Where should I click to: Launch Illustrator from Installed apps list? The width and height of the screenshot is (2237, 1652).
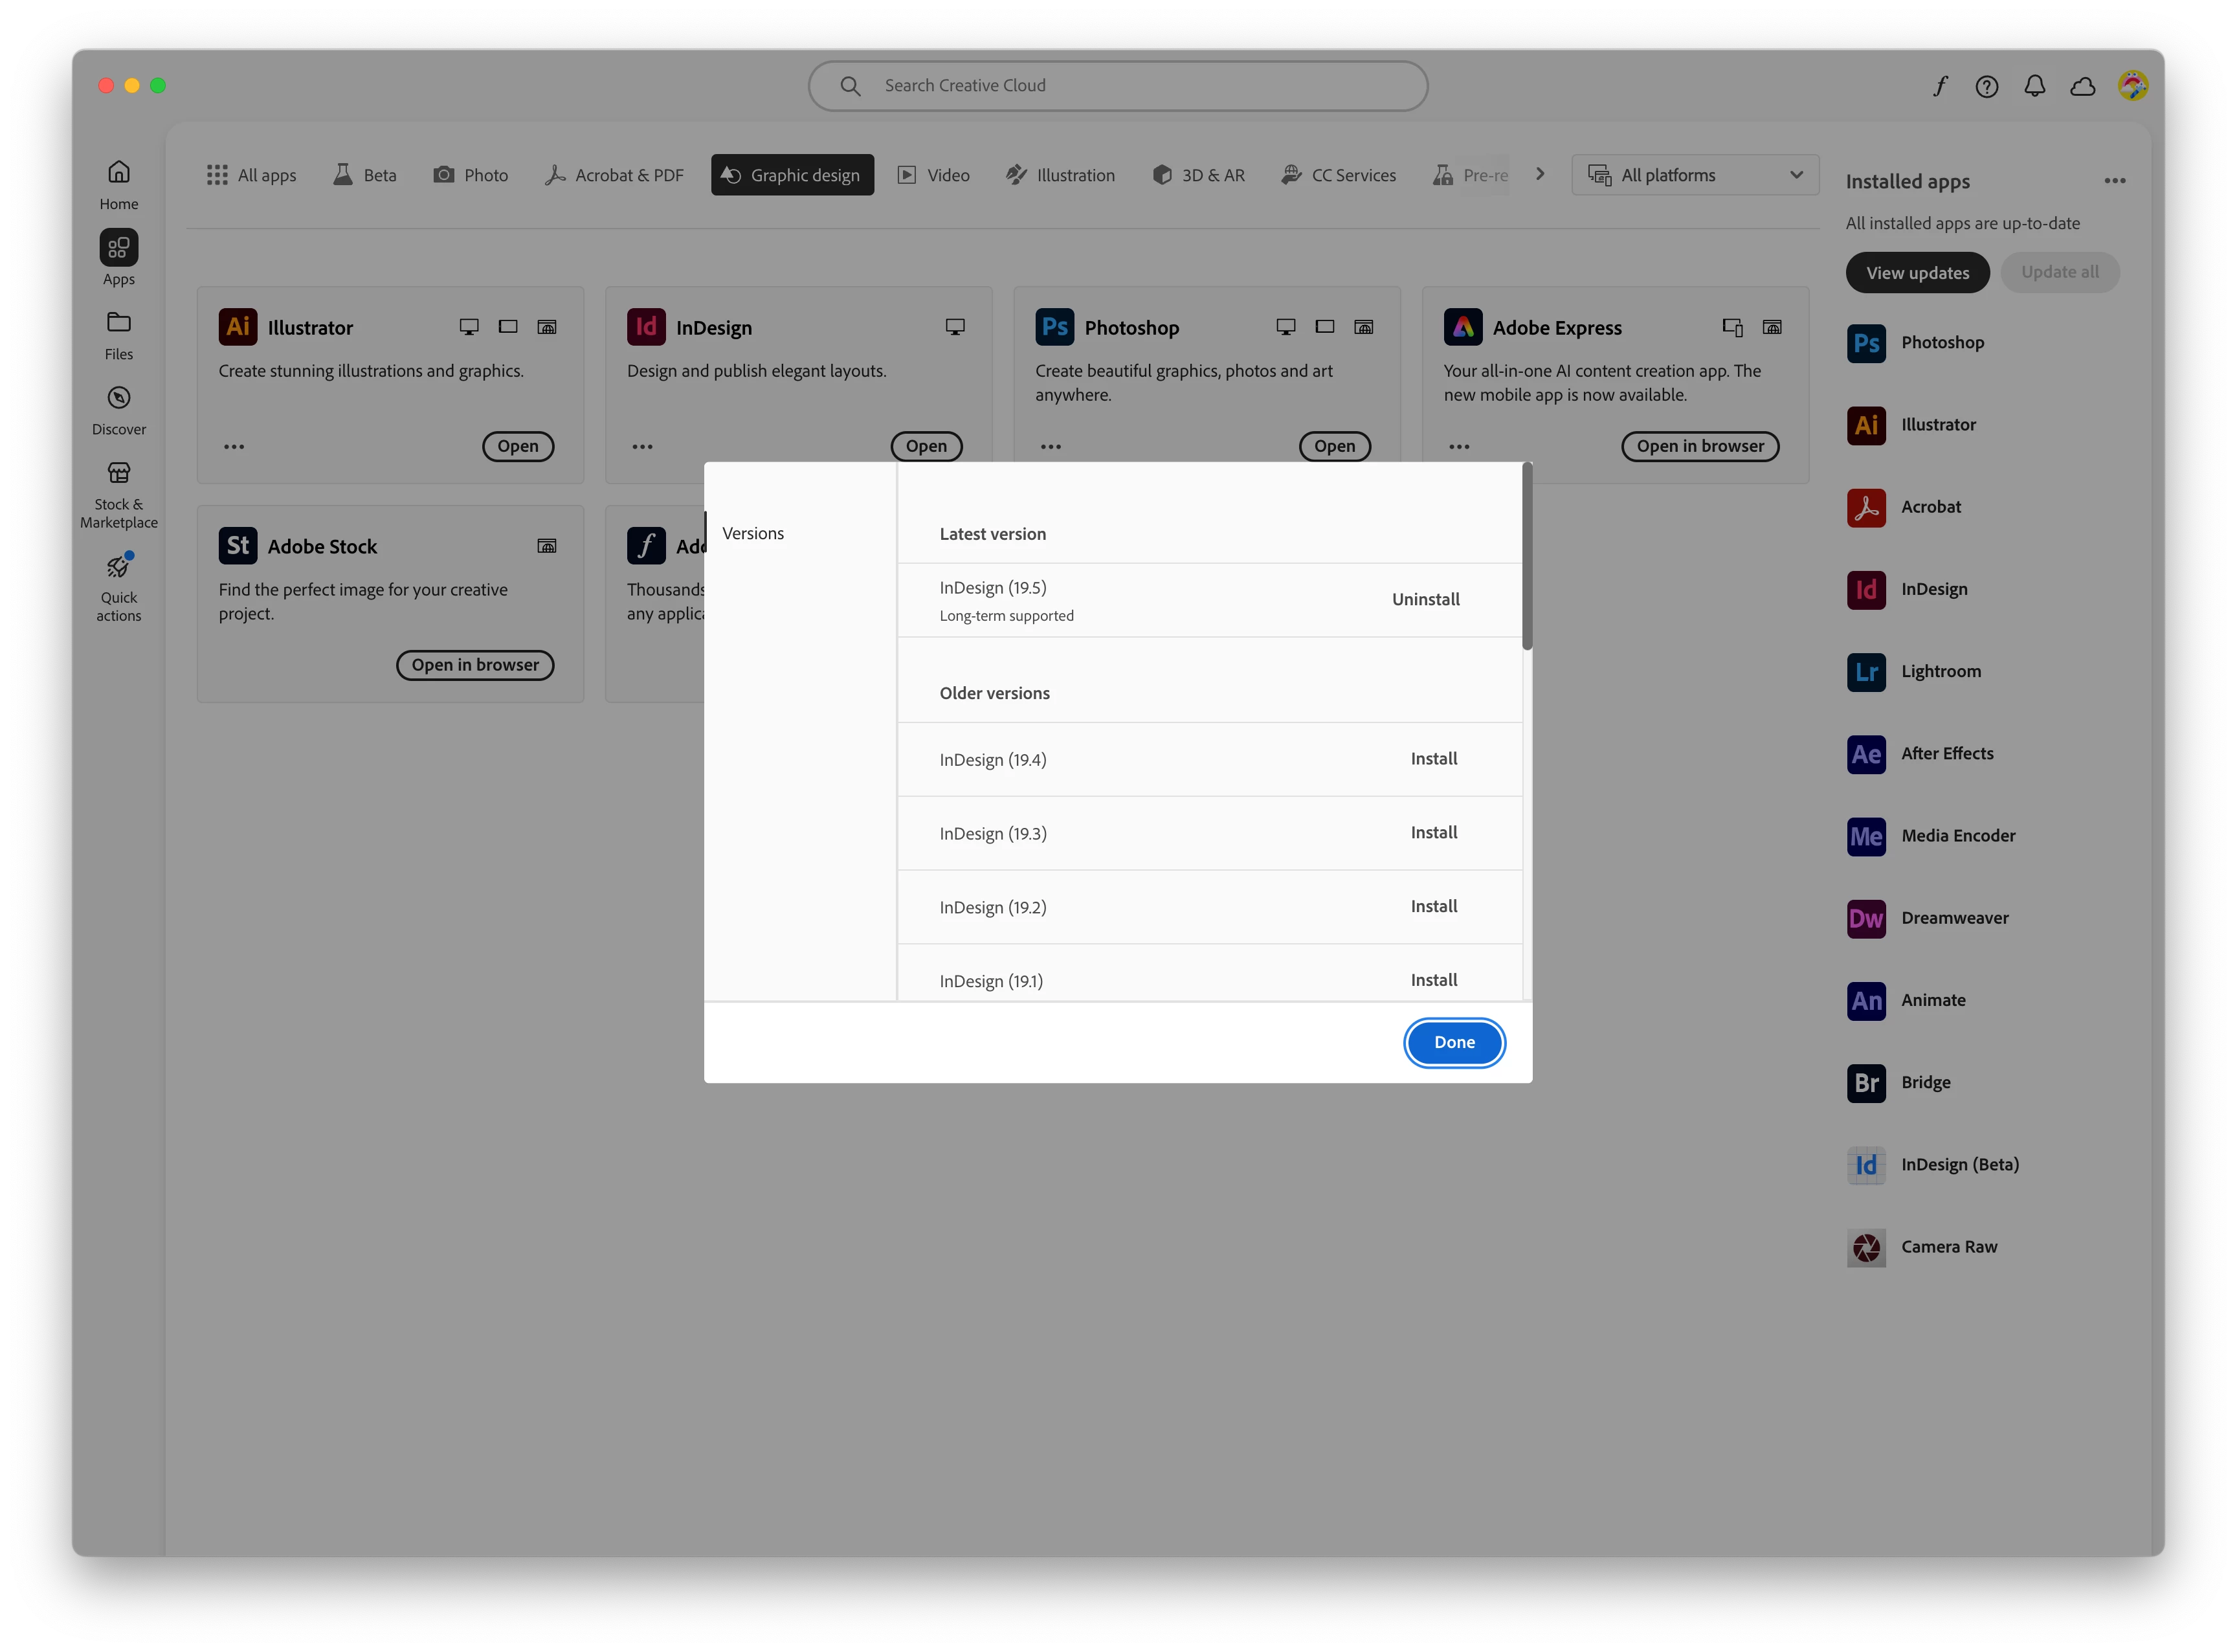(1911, 425)
